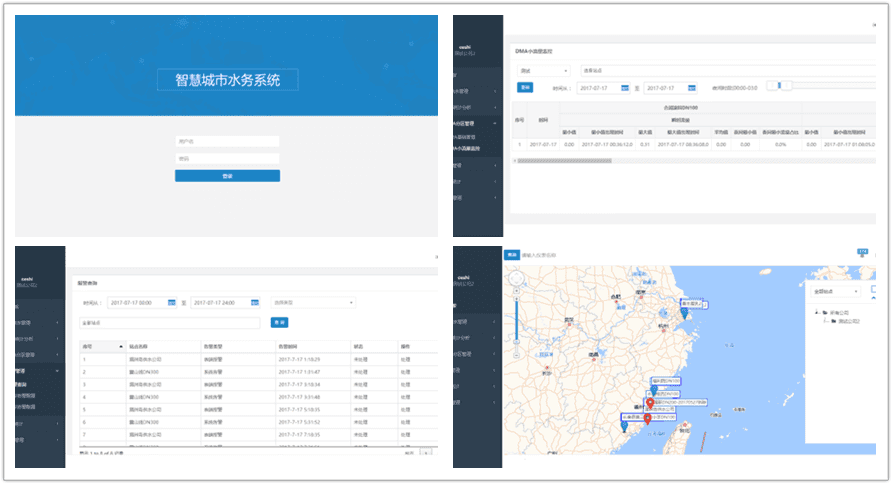
Task: Click the blue map pin near Shanghai
Action: [x=684, y=311]
